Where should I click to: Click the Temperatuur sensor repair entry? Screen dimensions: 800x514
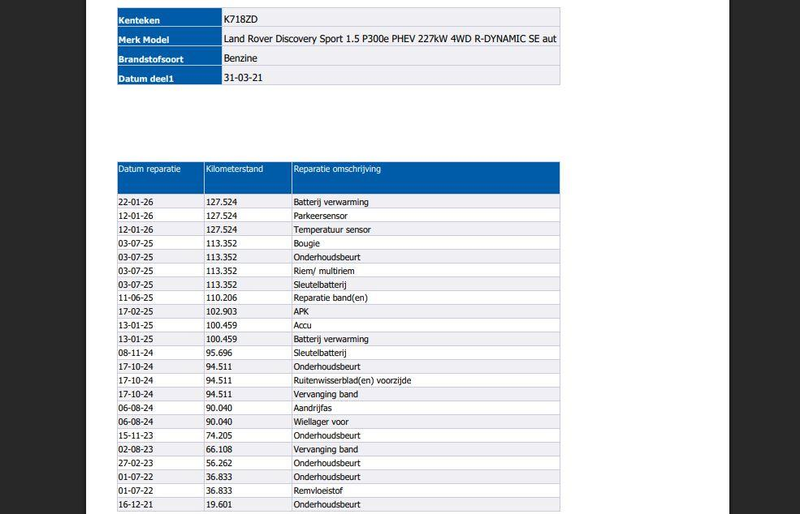pos(332,230)
